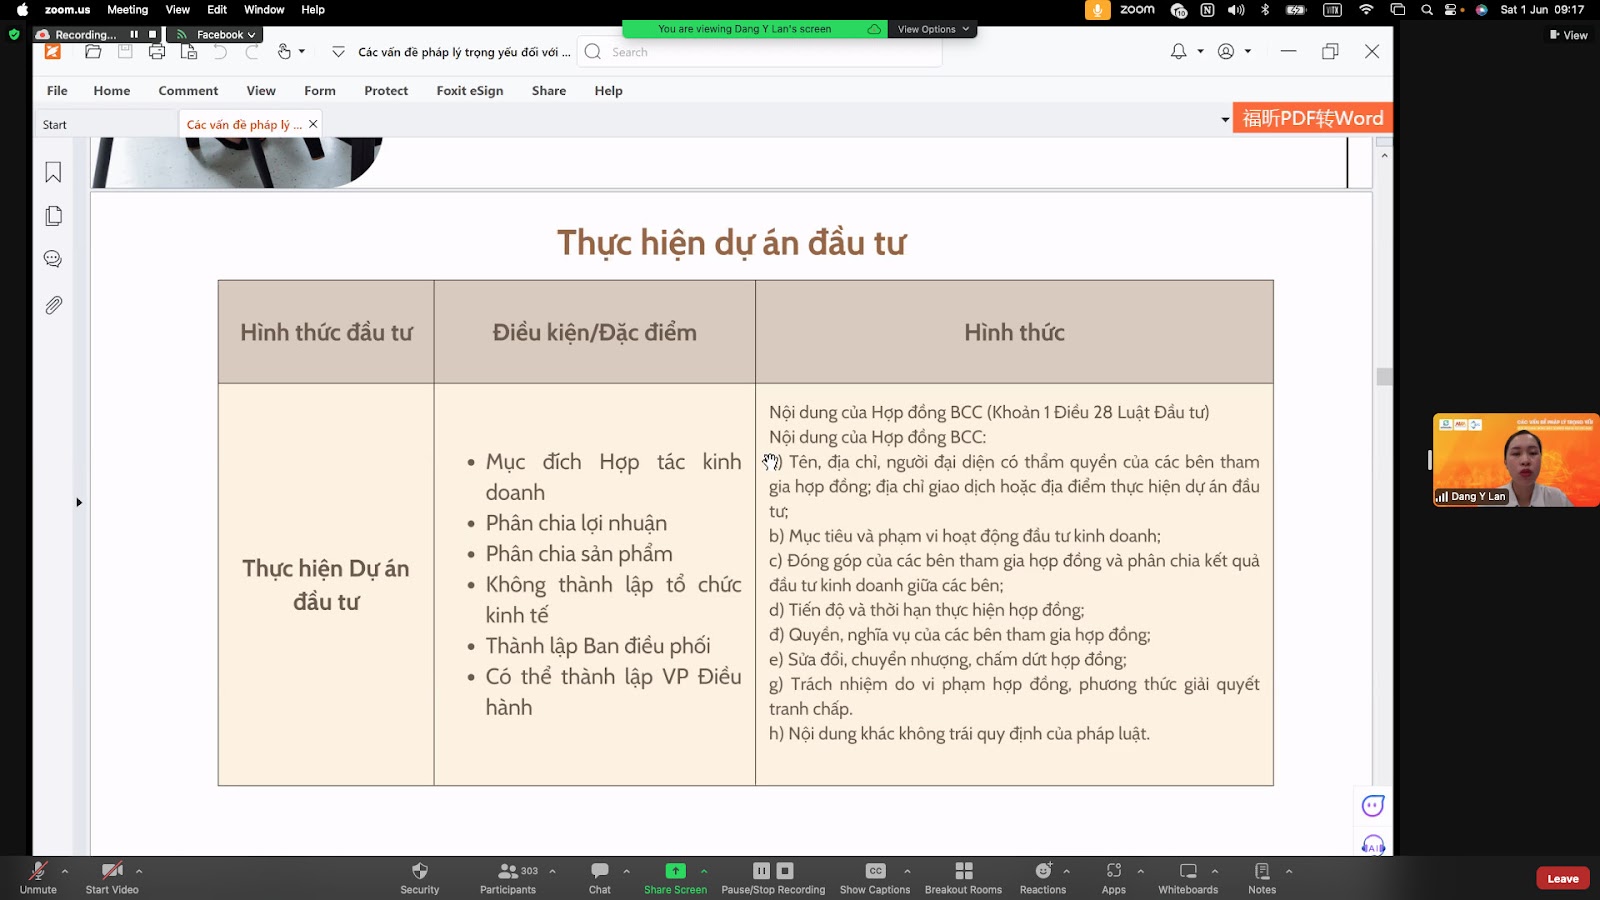This screenshot has width=1600, height=900.
Task: Unmute the microphone in Zoom
Action: tap(38, 877)
